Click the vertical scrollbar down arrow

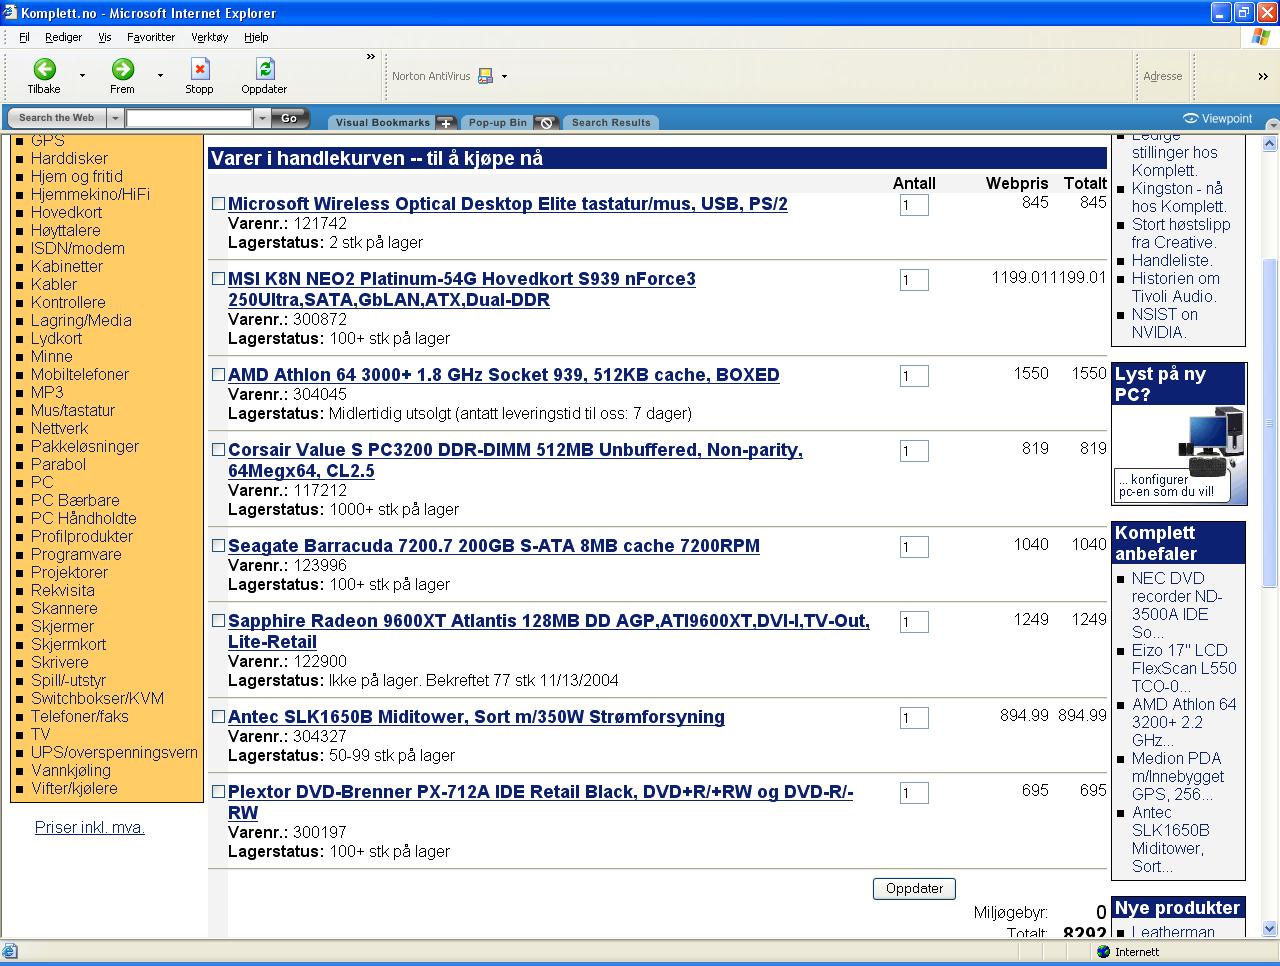point(1270,928)
